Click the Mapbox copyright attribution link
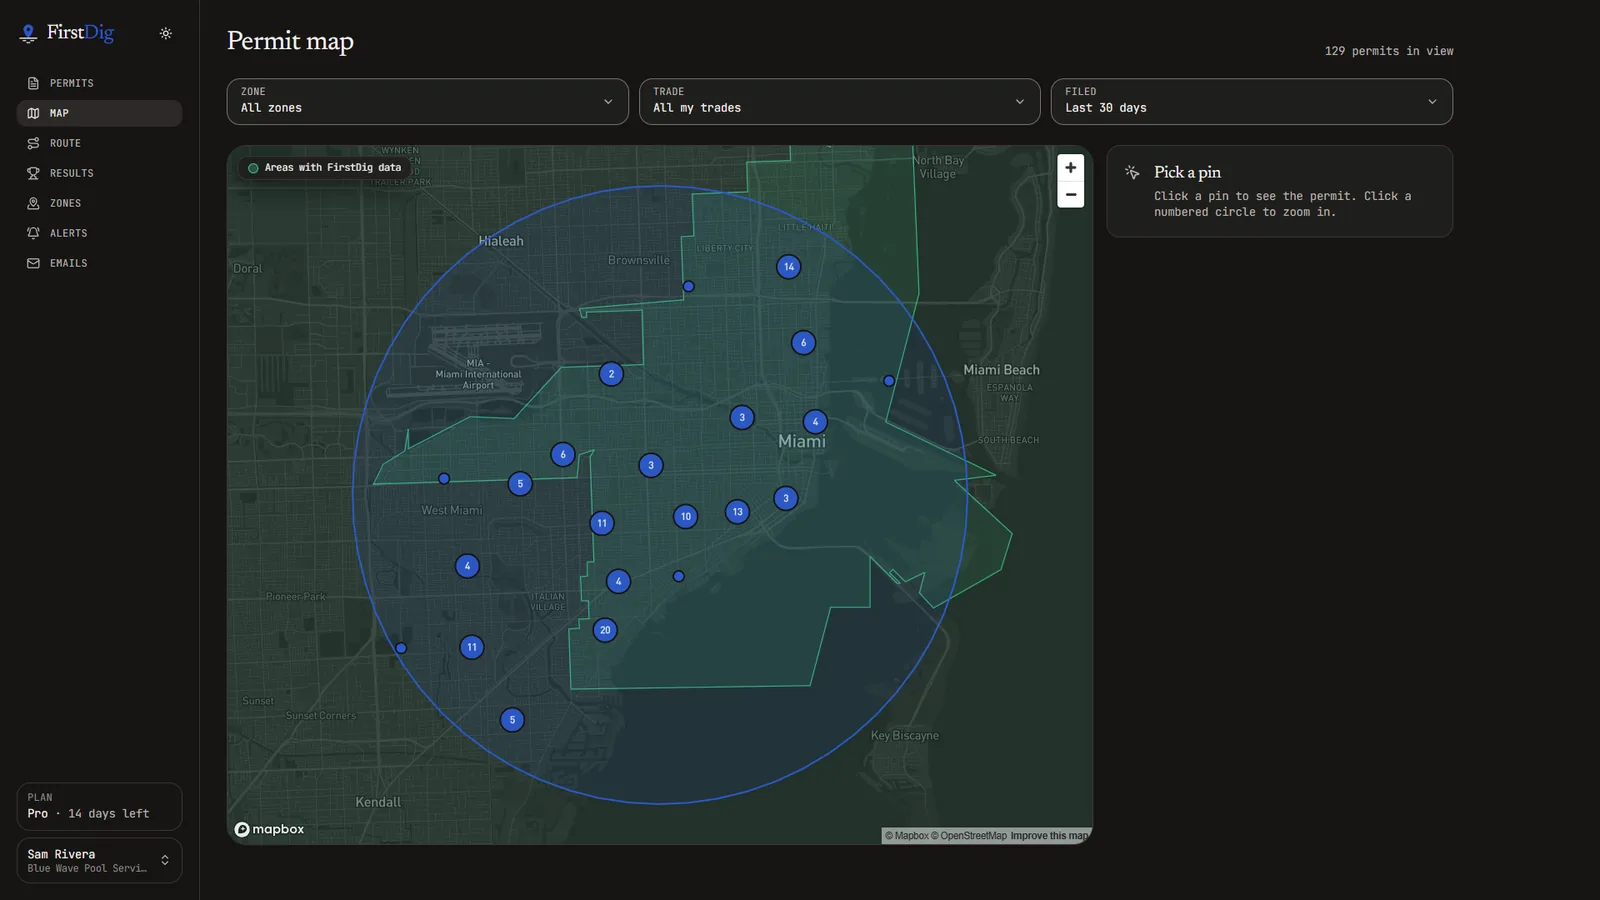 click(x=907, y=836)
